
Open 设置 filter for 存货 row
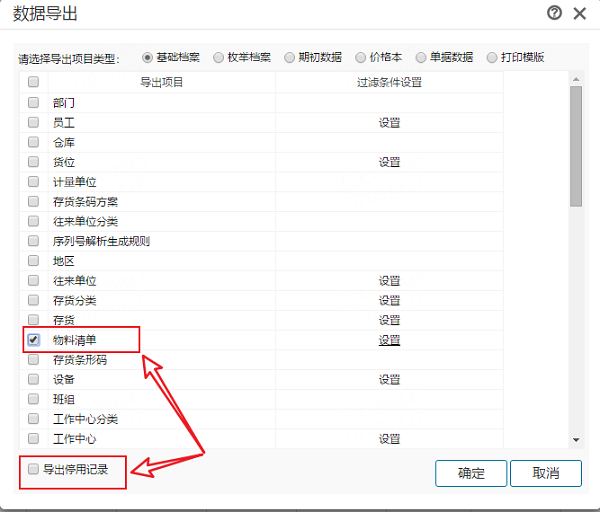(x=389, y=320)
